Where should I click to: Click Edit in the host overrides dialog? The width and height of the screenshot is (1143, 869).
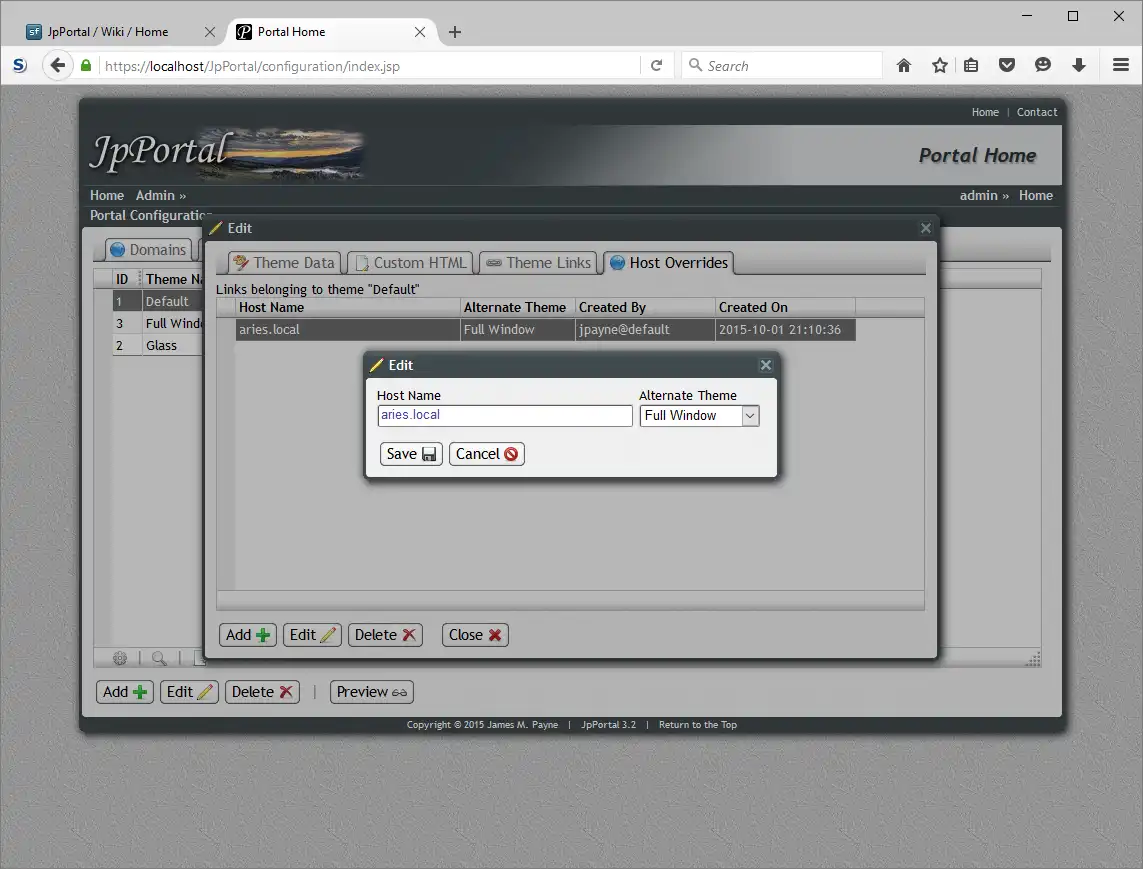point(312,635)
